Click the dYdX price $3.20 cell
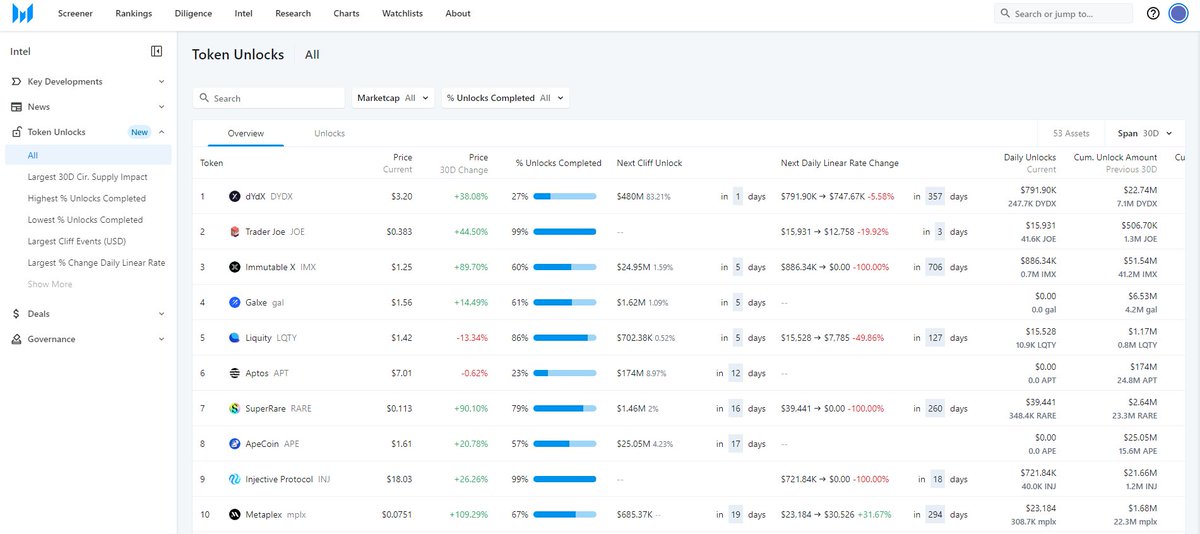Screen dimensions: 1200x534 coord(400,197)
